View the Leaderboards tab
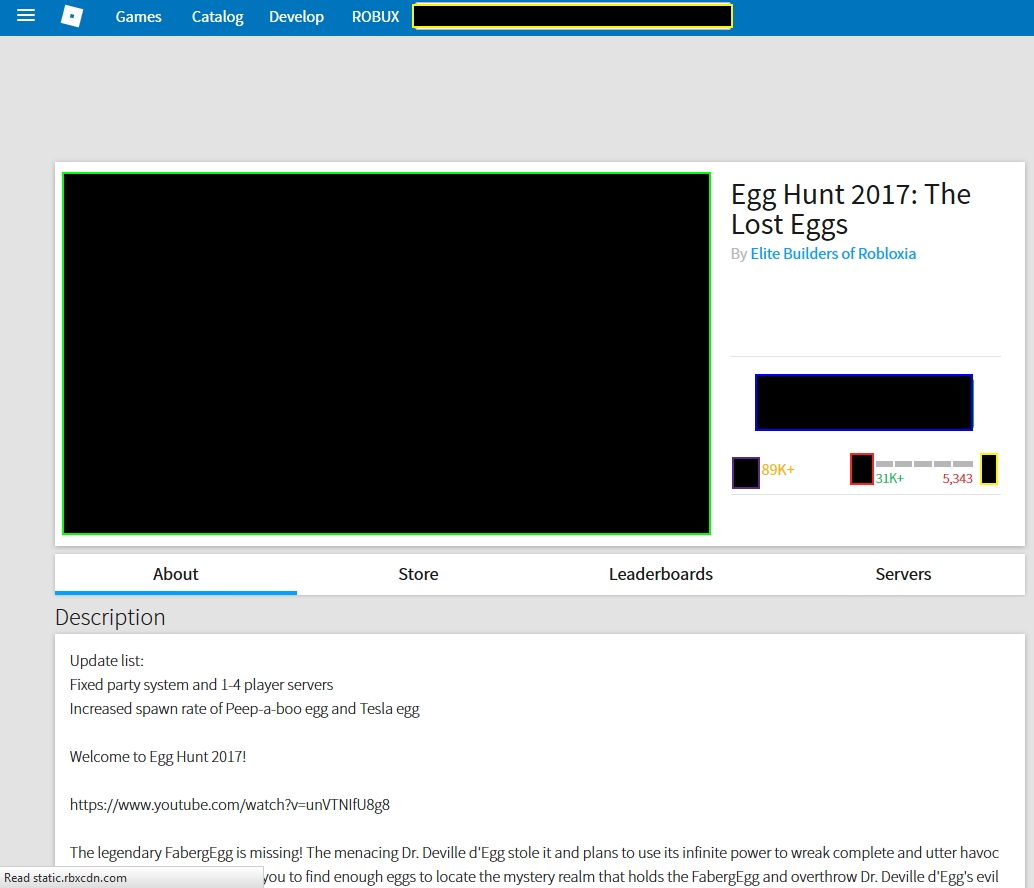Viewport: 1034px width, 888px height. click(x=661, y=574)
